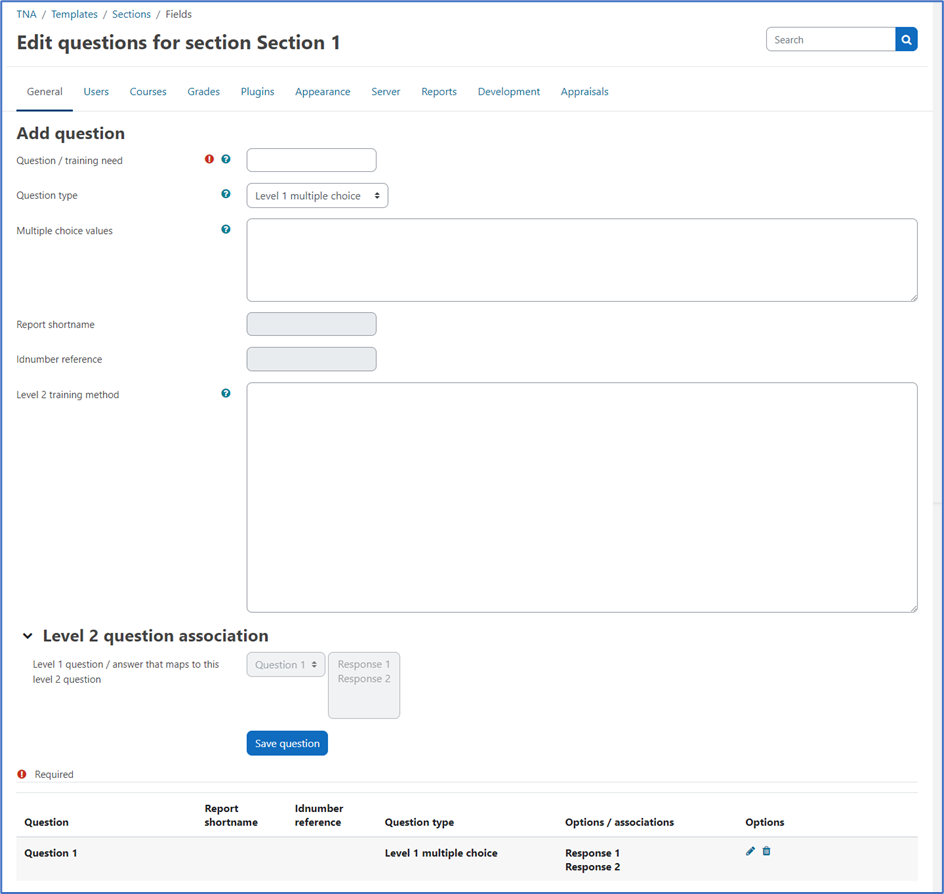The image size is (944, 894).
Task: Click the 'Level 1 multiple choice' table cell
Action: 441,853
